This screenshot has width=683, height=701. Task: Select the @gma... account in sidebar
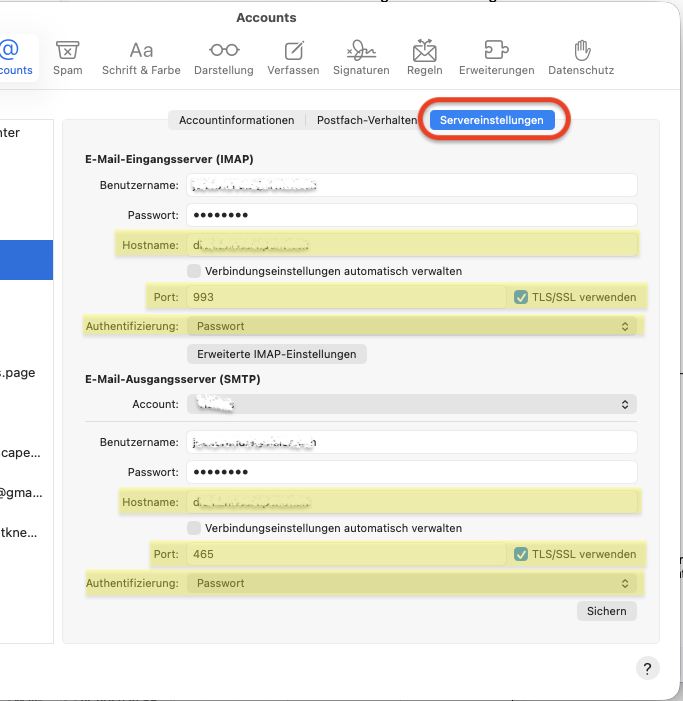(21, 493)
